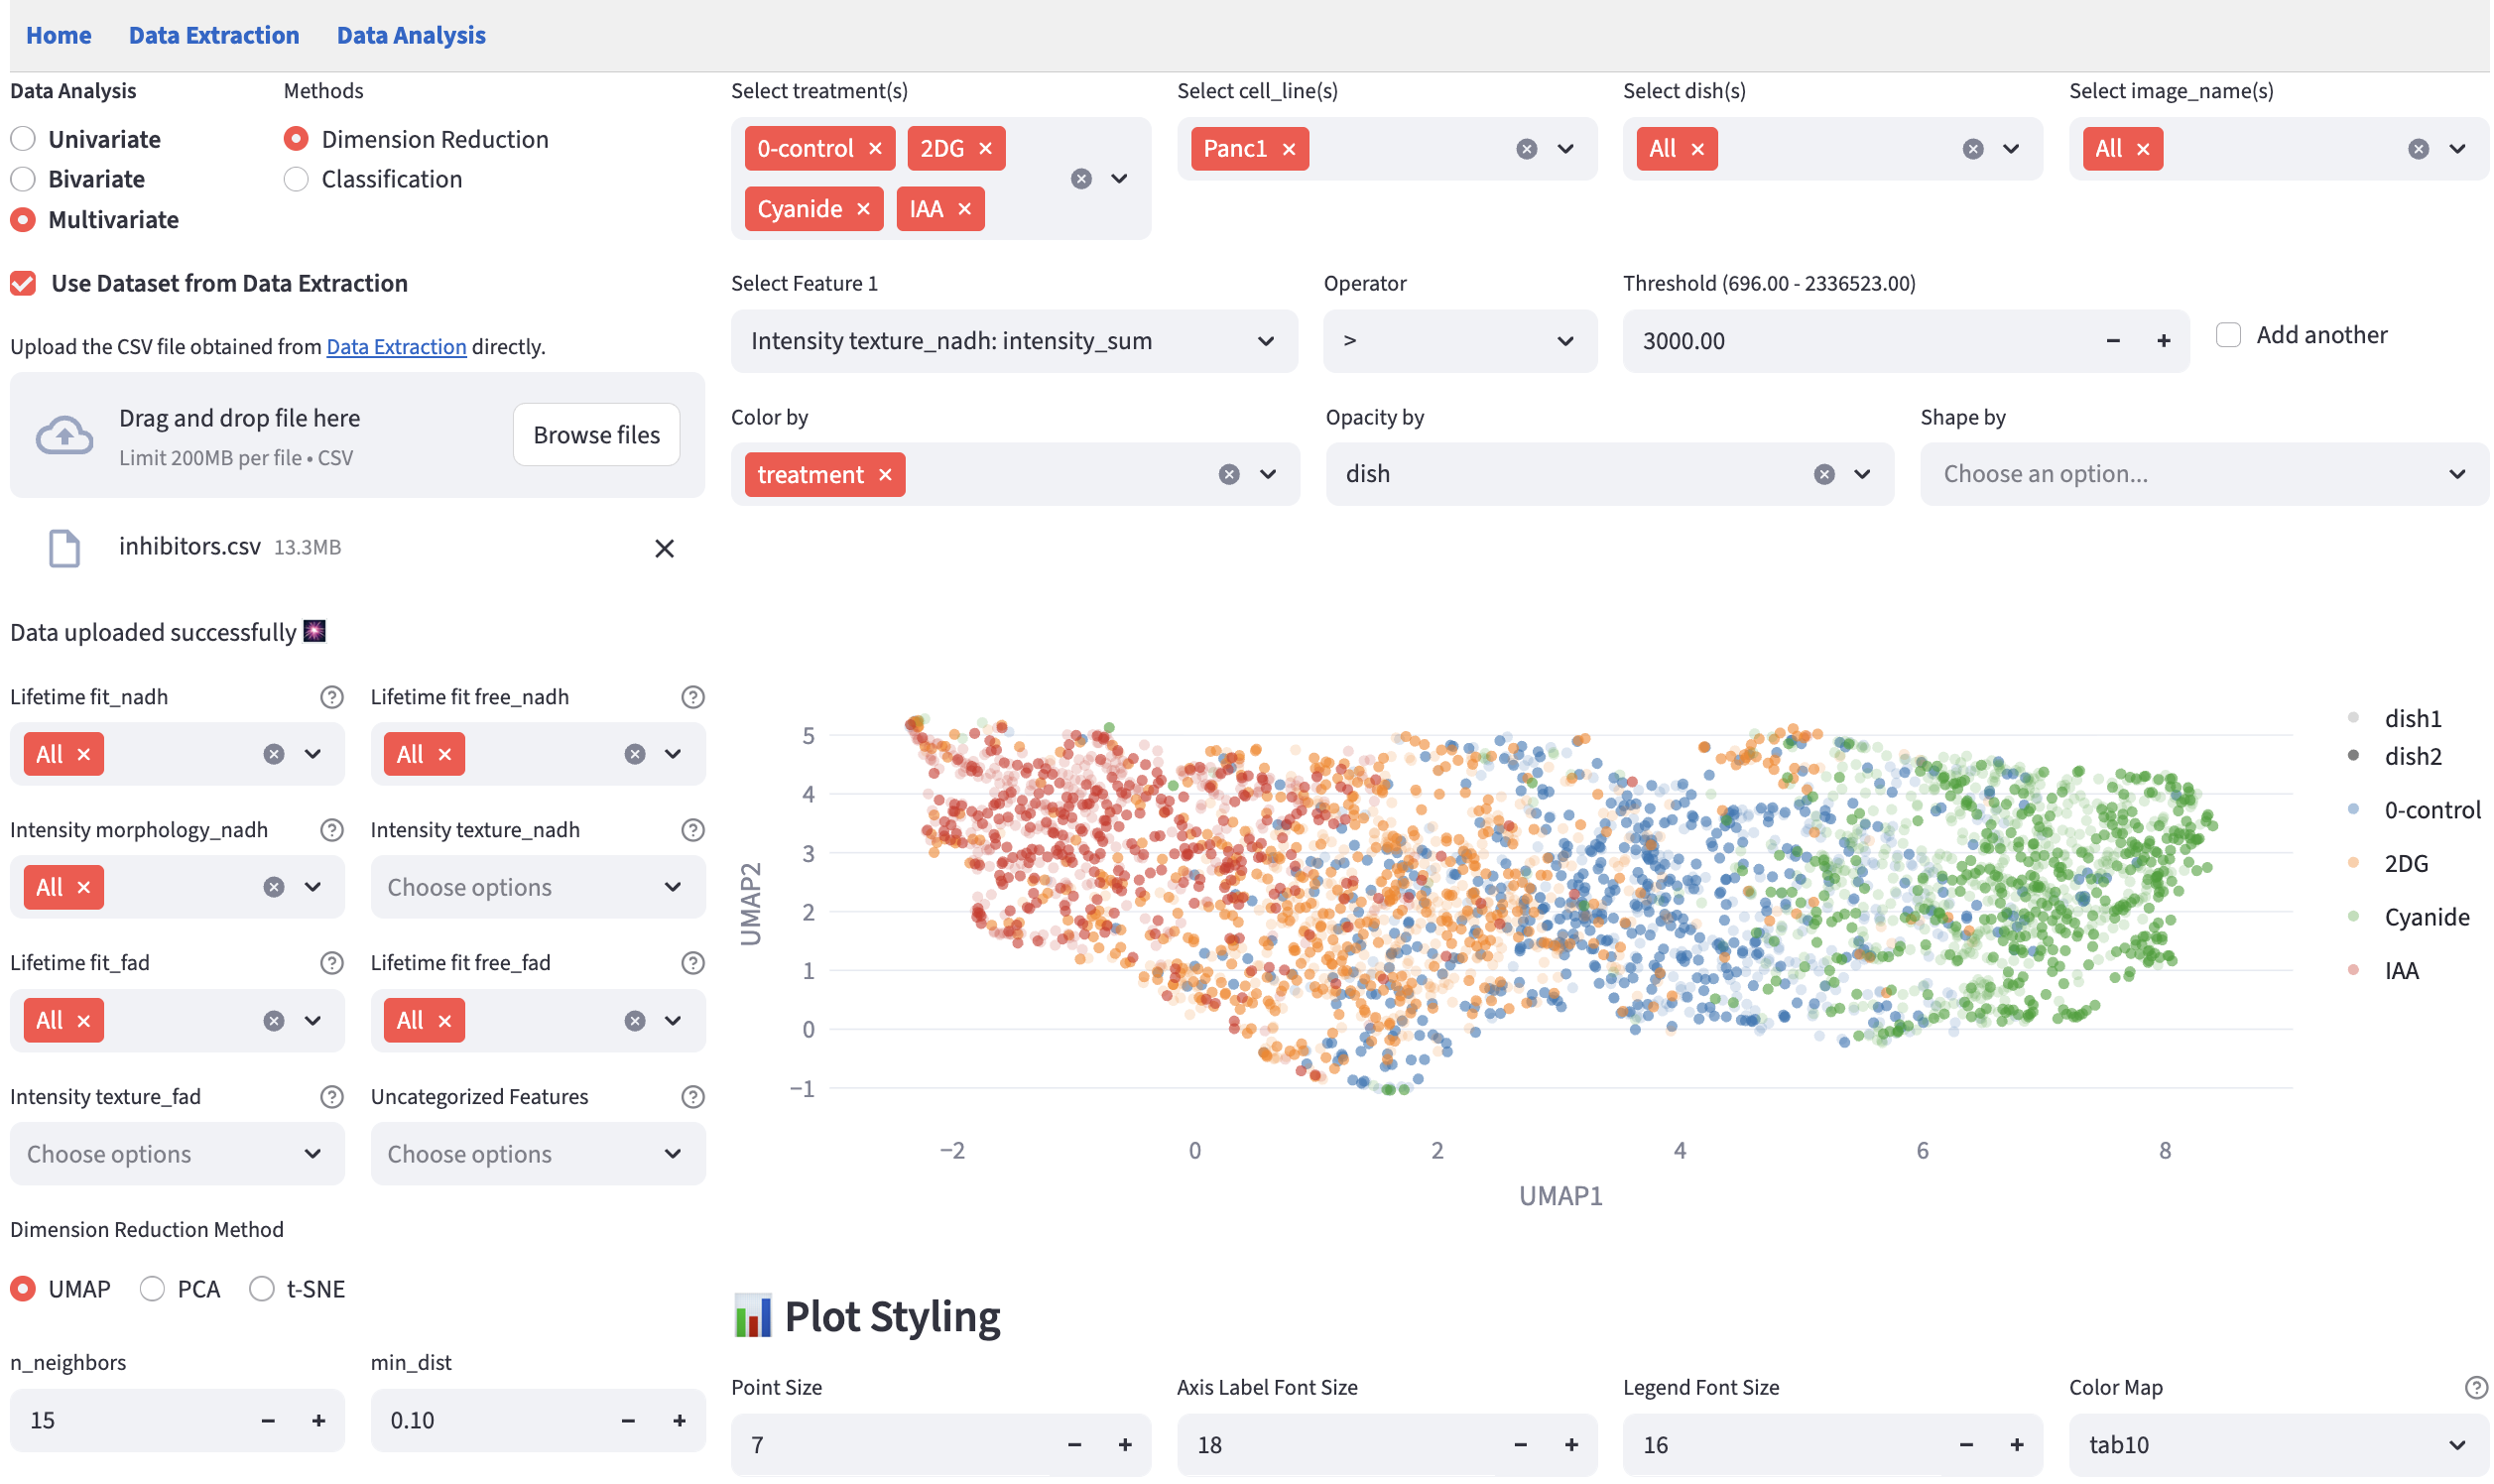The height and width of the screenshot is (1484, 2494).
Task: Remove the 2DG treatment tag
Action: pyautogui.click(x=985, y=149)
